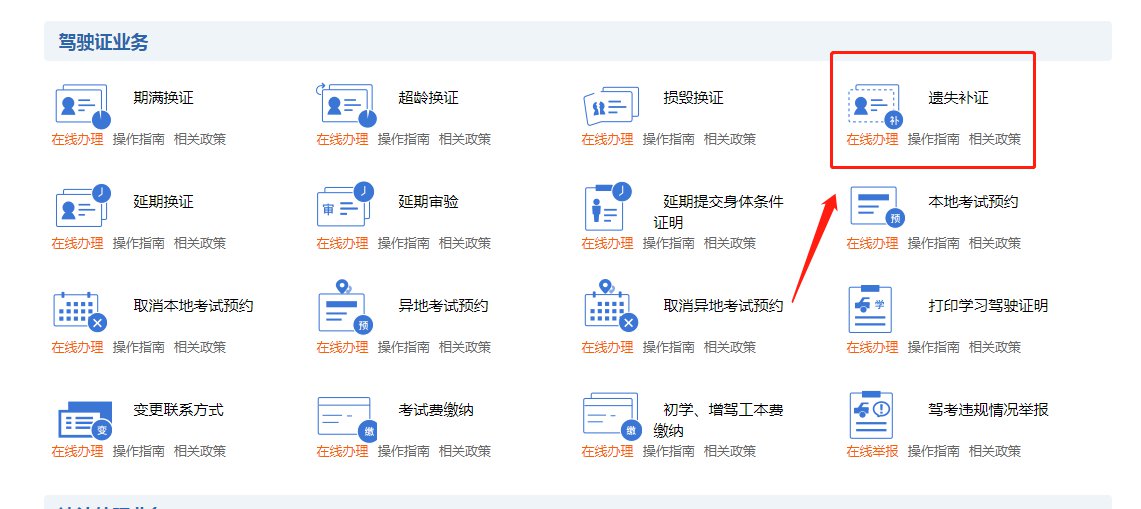This screenshot has width=1141, height=509.
Task: Open 在线办理 under 初学、增驾工本费缴纳
Action: pyautogui.click(x=608, y=451)
